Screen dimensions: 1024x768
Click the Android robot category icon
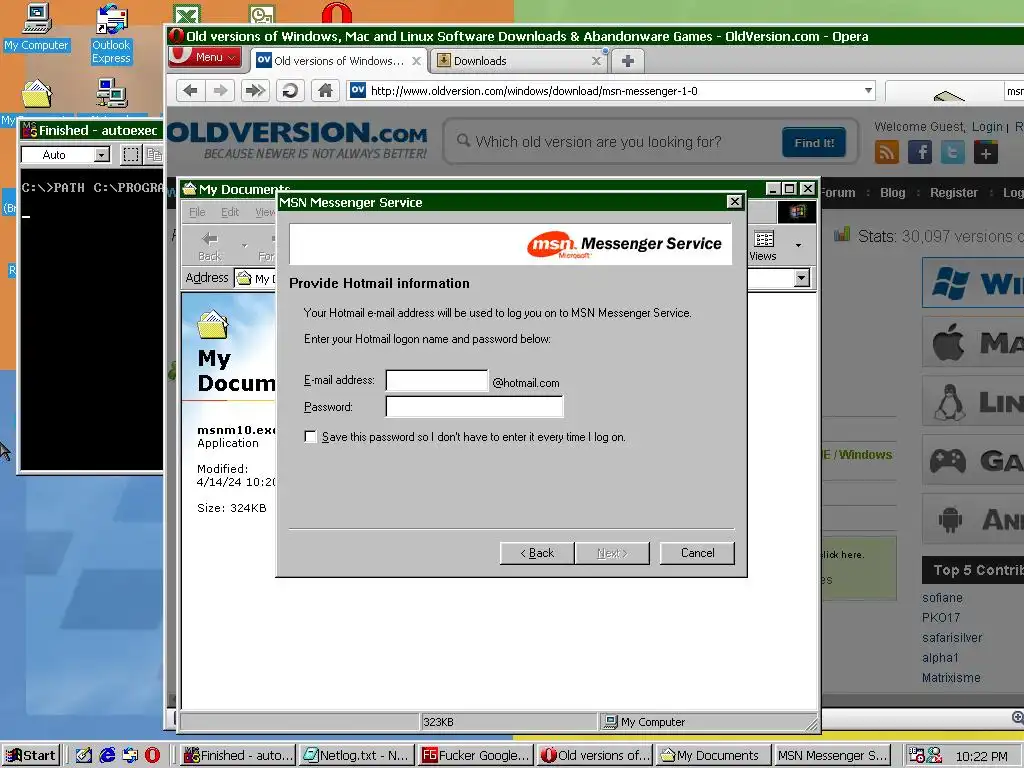tap(950, 520)
